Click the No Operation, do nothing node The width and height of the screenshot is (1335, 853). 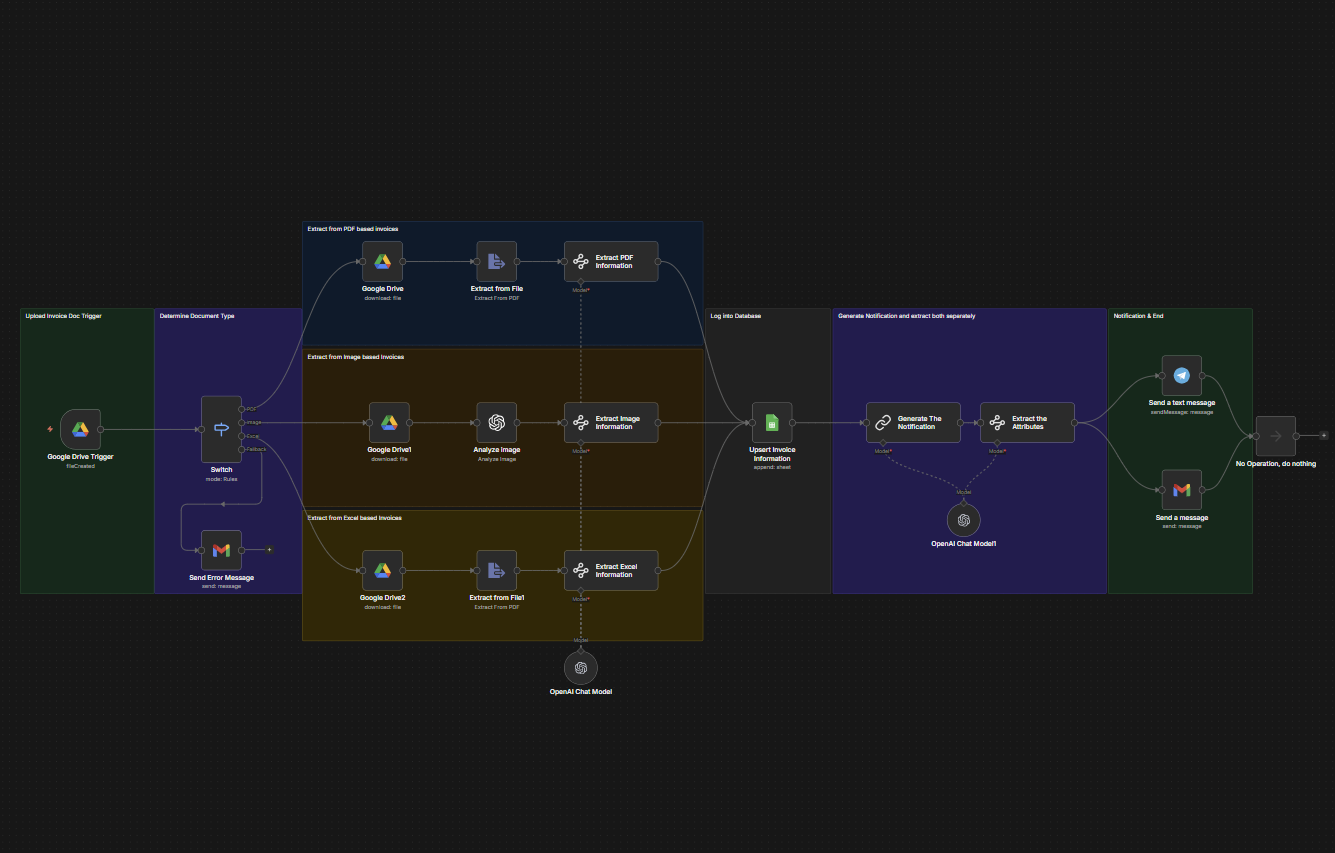click(1275, 435)
